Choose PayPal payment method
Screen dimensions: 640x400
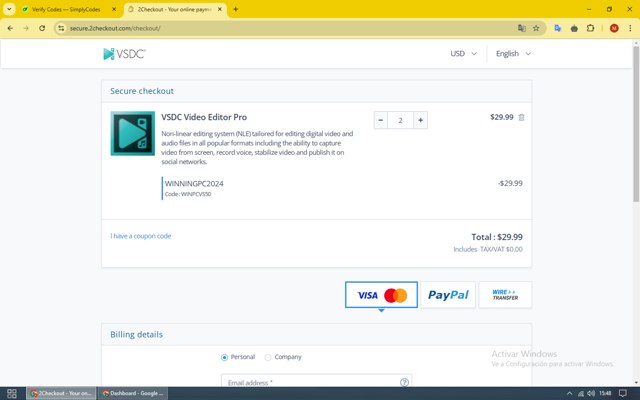click(448, 295)
